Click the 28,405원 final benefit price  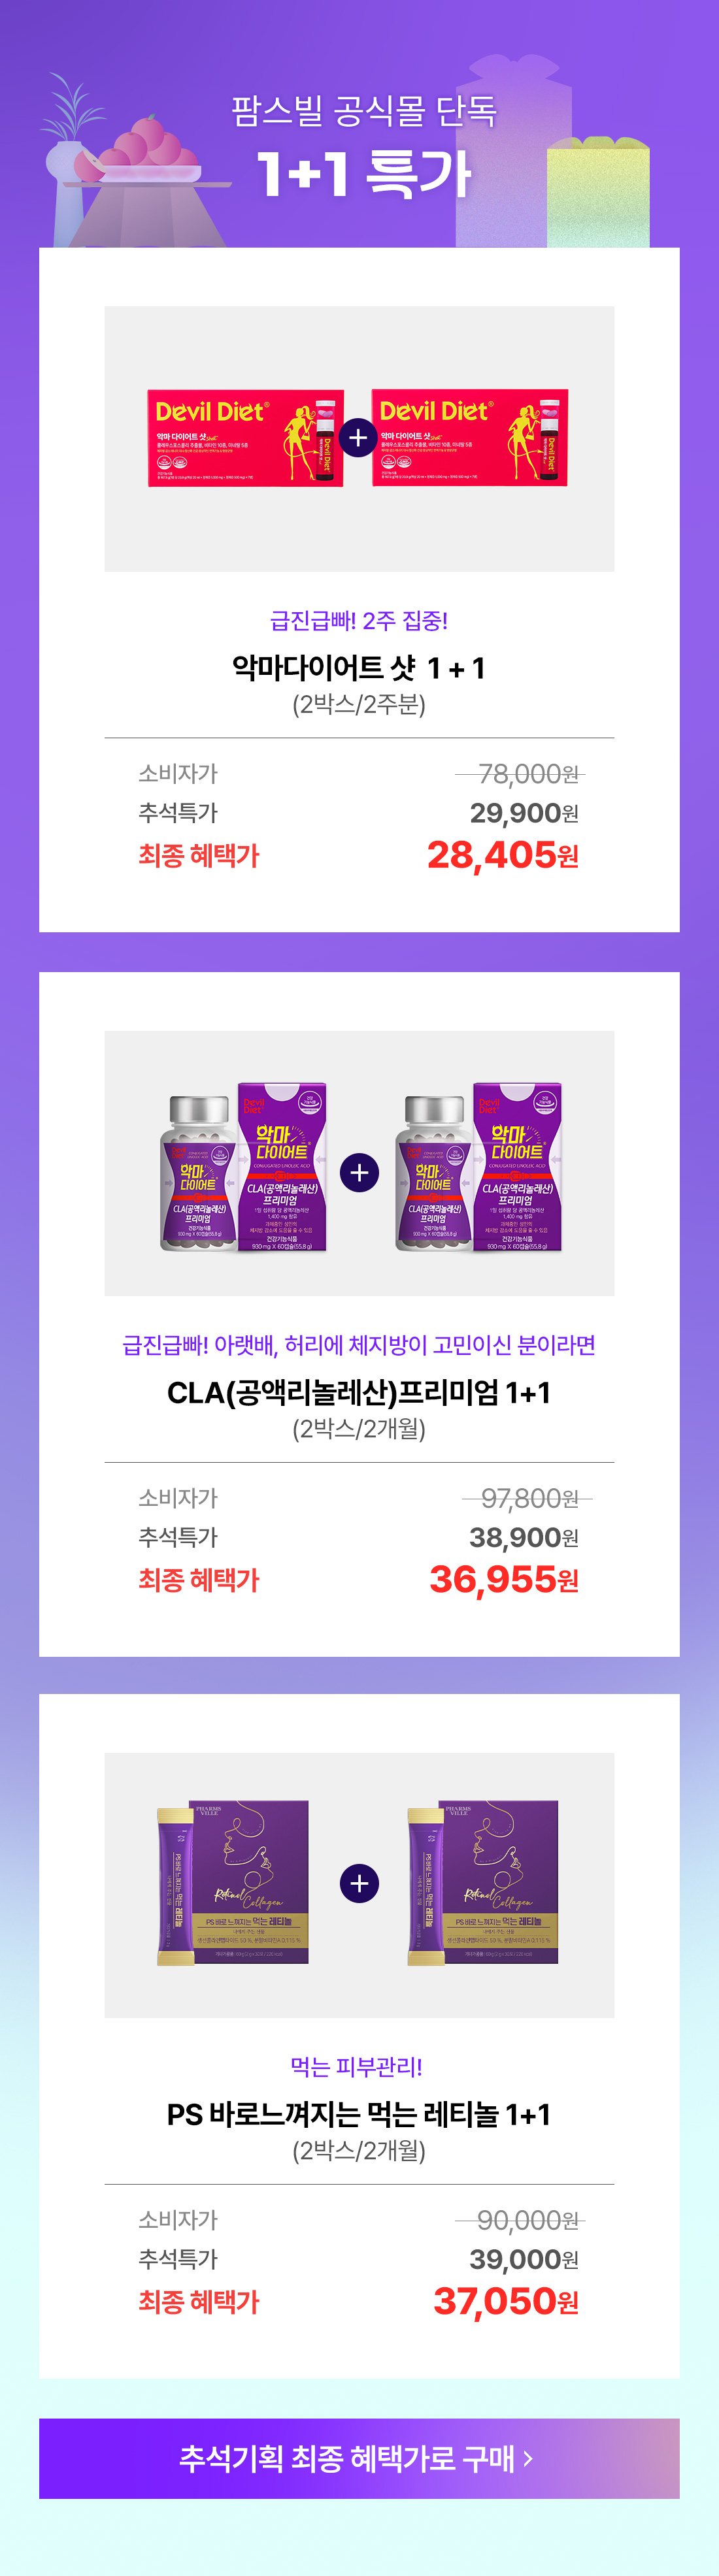pyautogui.click(x=503, y=855)
